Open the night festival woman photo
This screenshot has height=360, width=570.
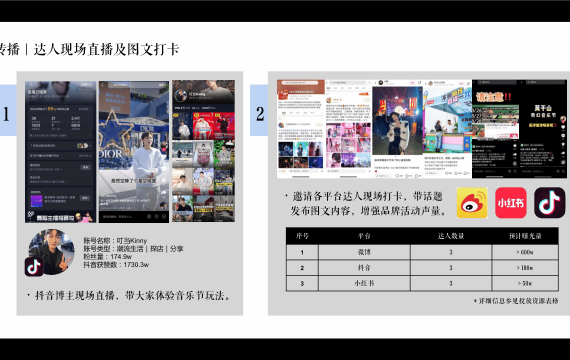(x=397, y=129)
